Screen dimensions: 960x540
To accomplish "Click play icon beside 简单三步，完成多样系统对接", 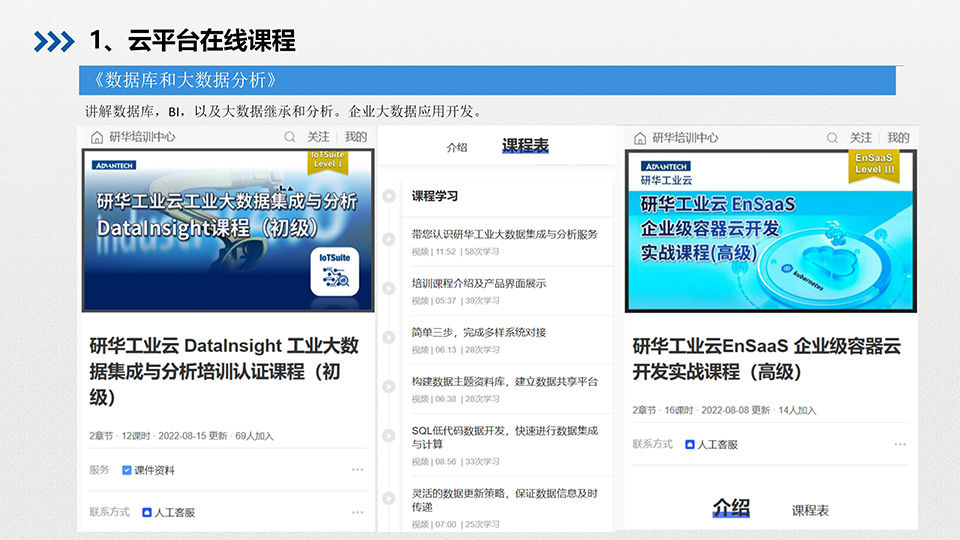I will point(389,338).
